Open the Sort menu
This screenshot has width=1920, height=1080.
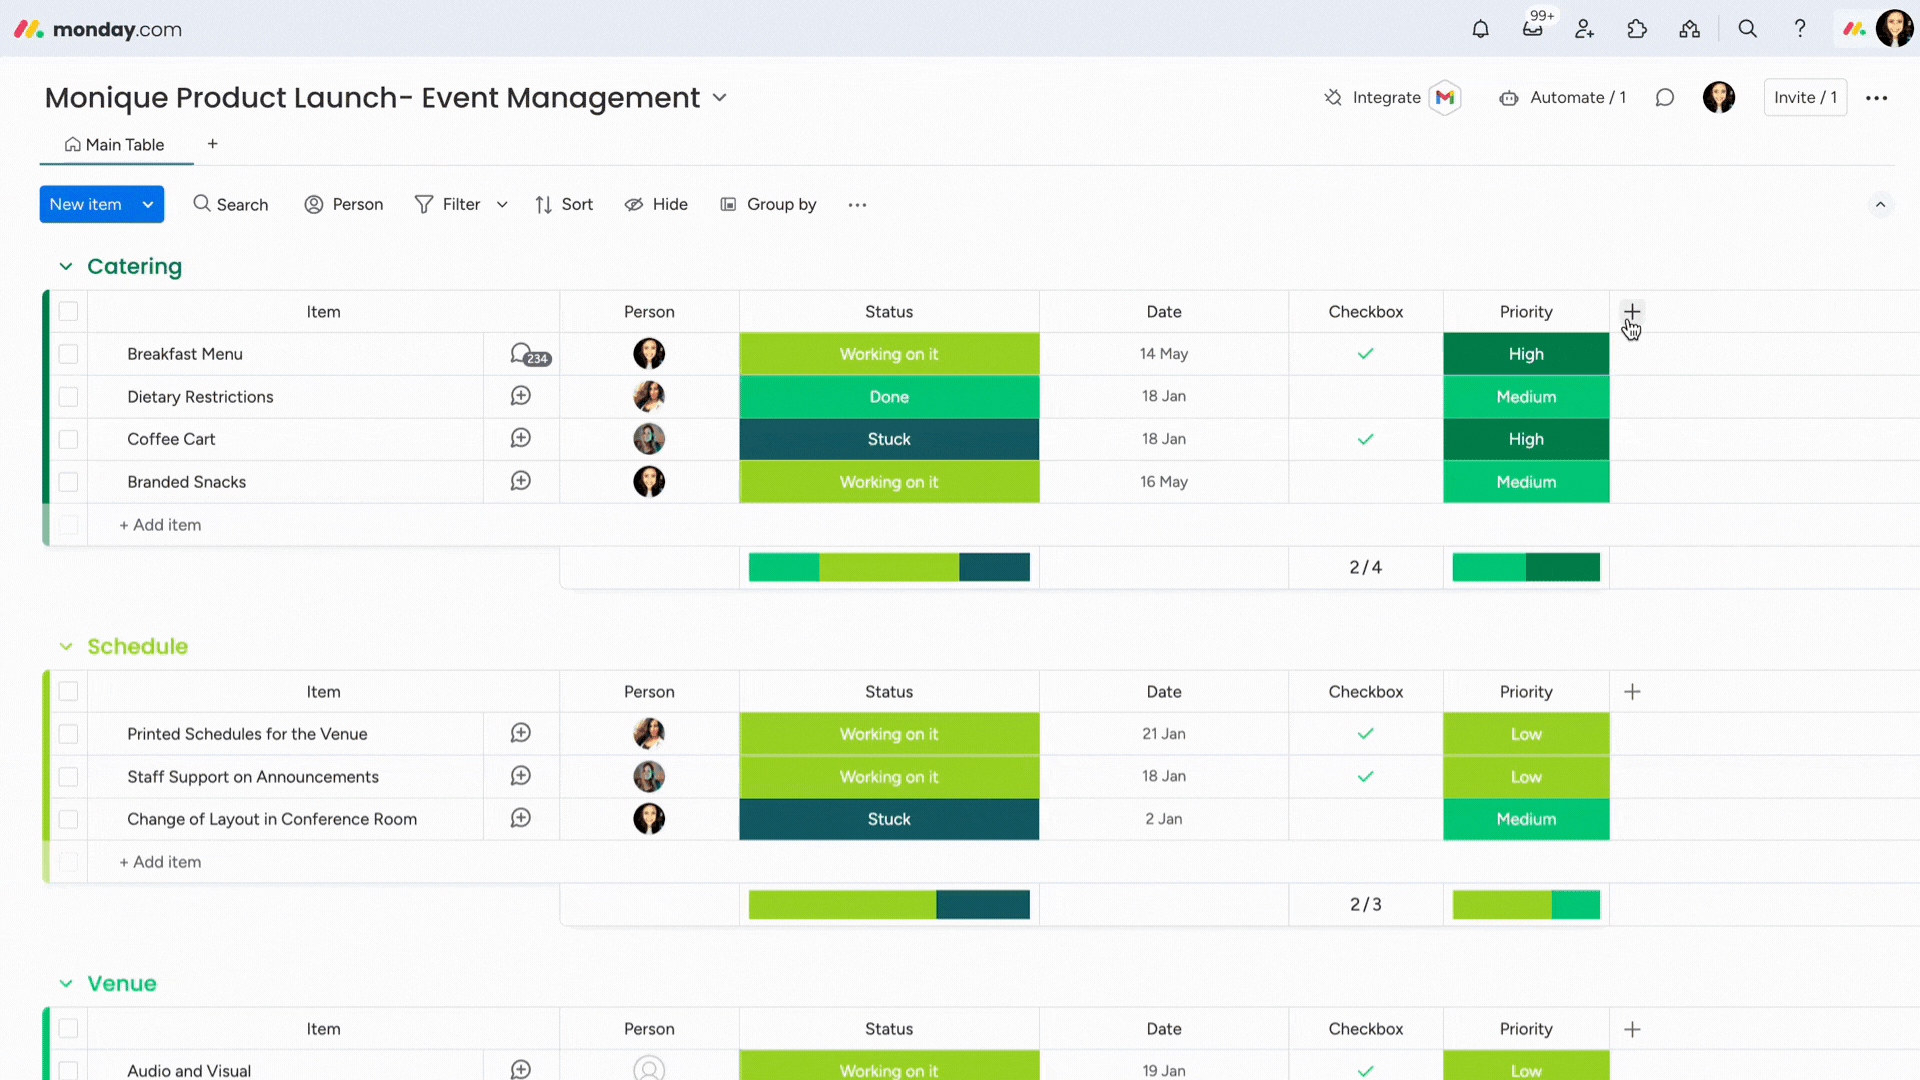[x=564, y=204]
